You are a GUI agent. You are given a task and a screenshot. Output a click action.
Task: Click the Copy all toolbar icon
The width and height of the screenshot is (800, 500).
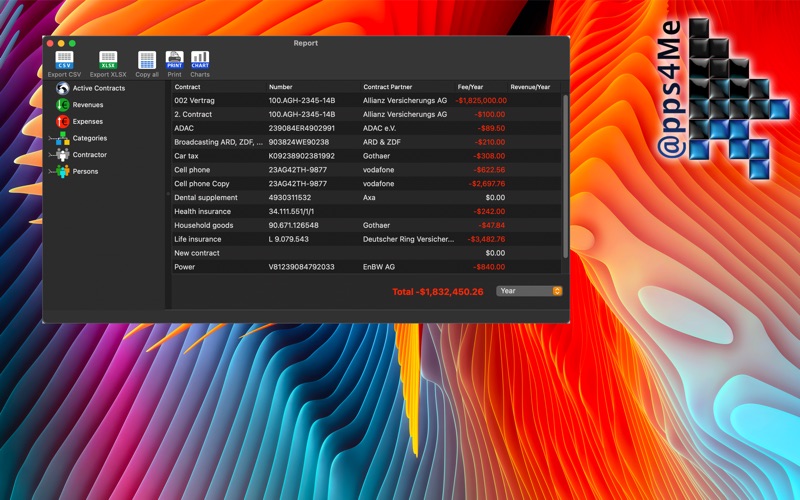coord(147,60)
